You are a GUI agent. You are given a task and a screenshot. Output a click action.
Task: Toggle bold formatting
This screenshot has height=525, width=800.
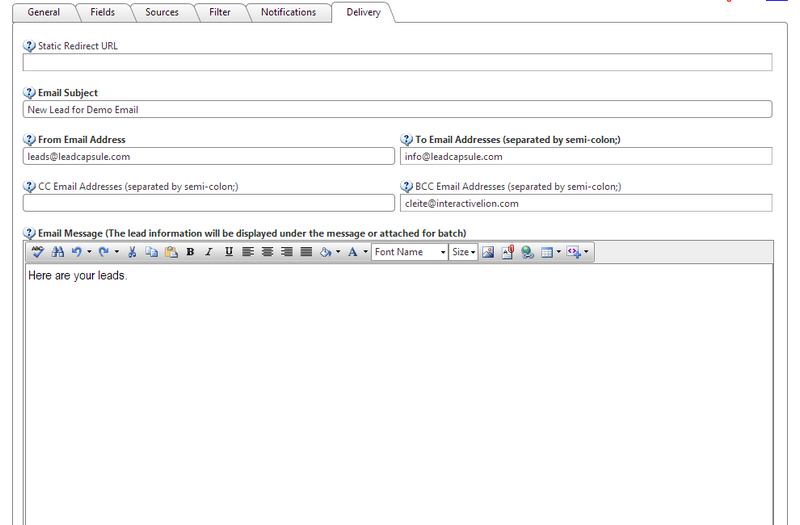point(190,252)
